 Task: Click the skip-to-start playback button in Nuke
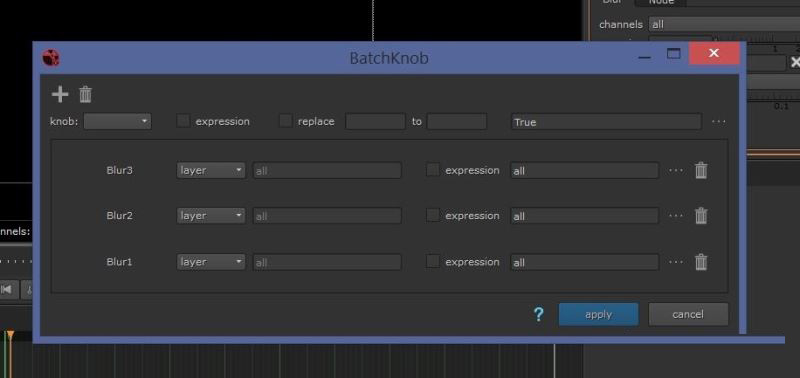(7, 289)
